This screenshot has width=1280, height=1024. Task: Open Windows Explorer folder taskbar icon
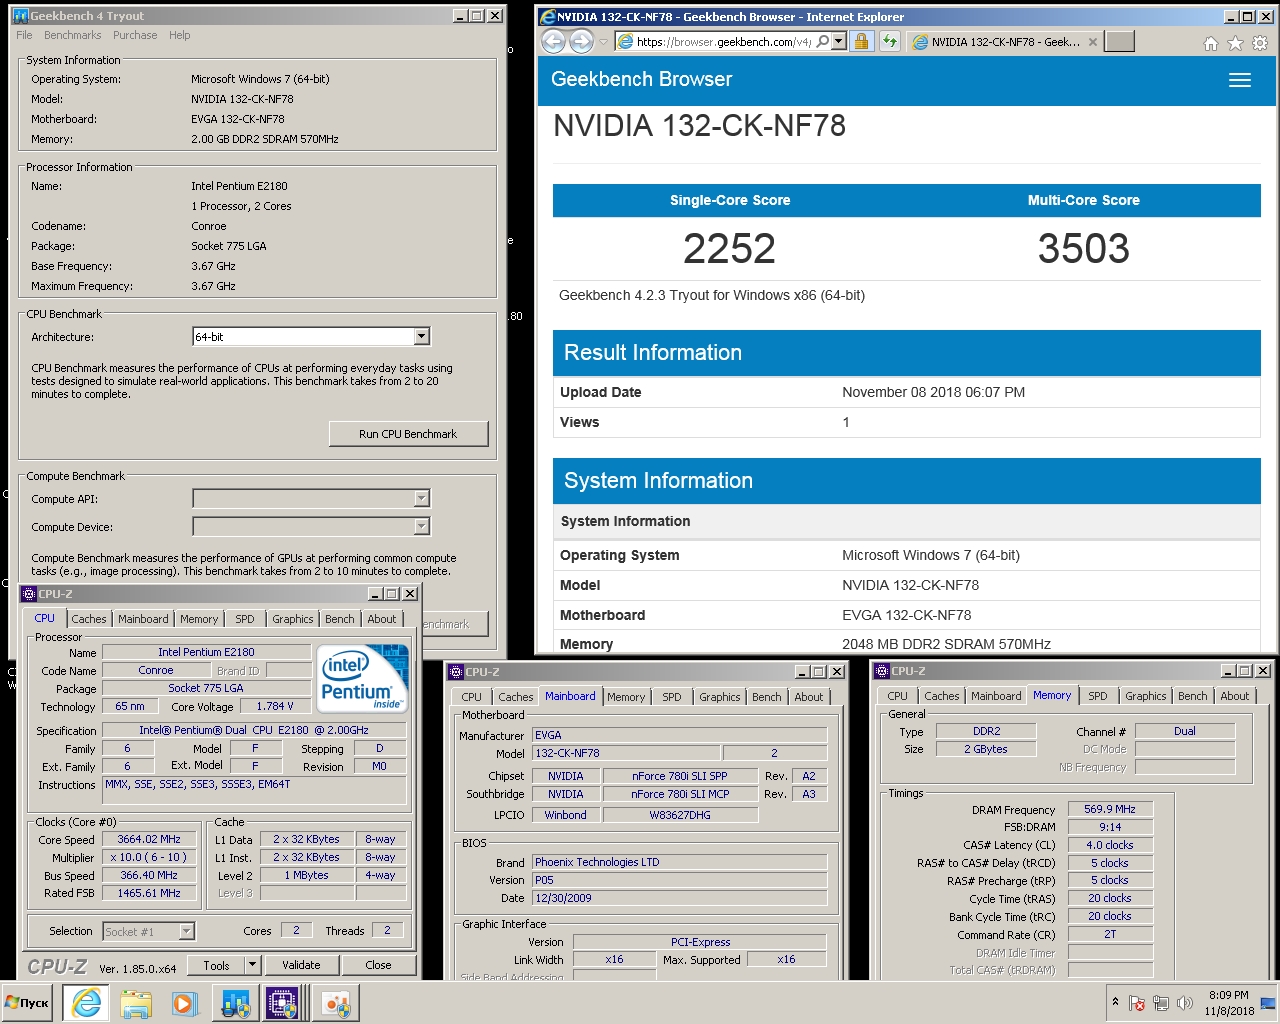tap(136, 1003)
